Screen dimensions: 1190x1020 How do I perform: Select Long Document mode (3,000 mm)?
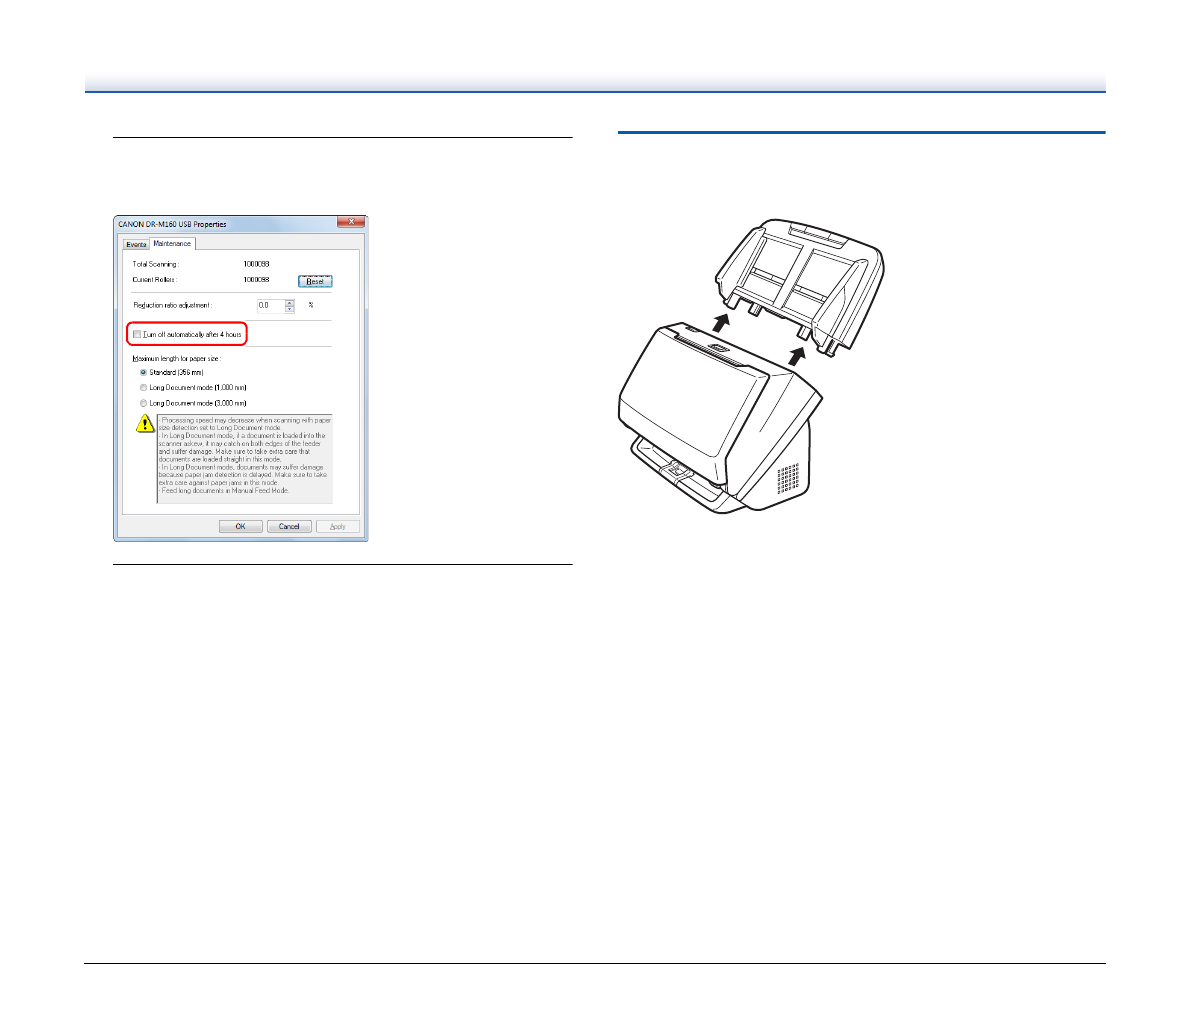click(x=143, y=402)
